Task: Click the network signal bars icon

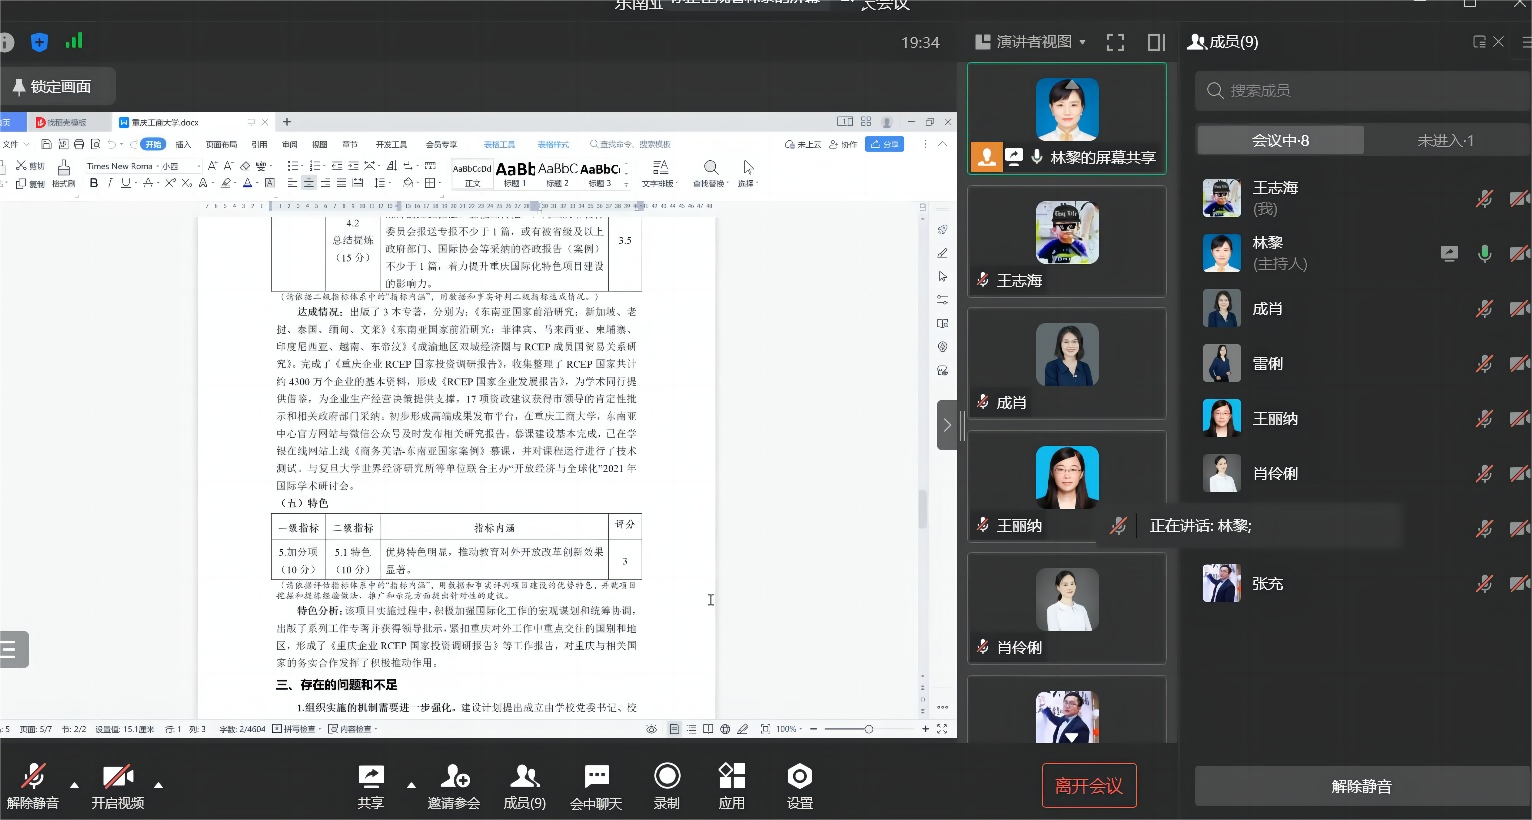Action: point(74,42)
